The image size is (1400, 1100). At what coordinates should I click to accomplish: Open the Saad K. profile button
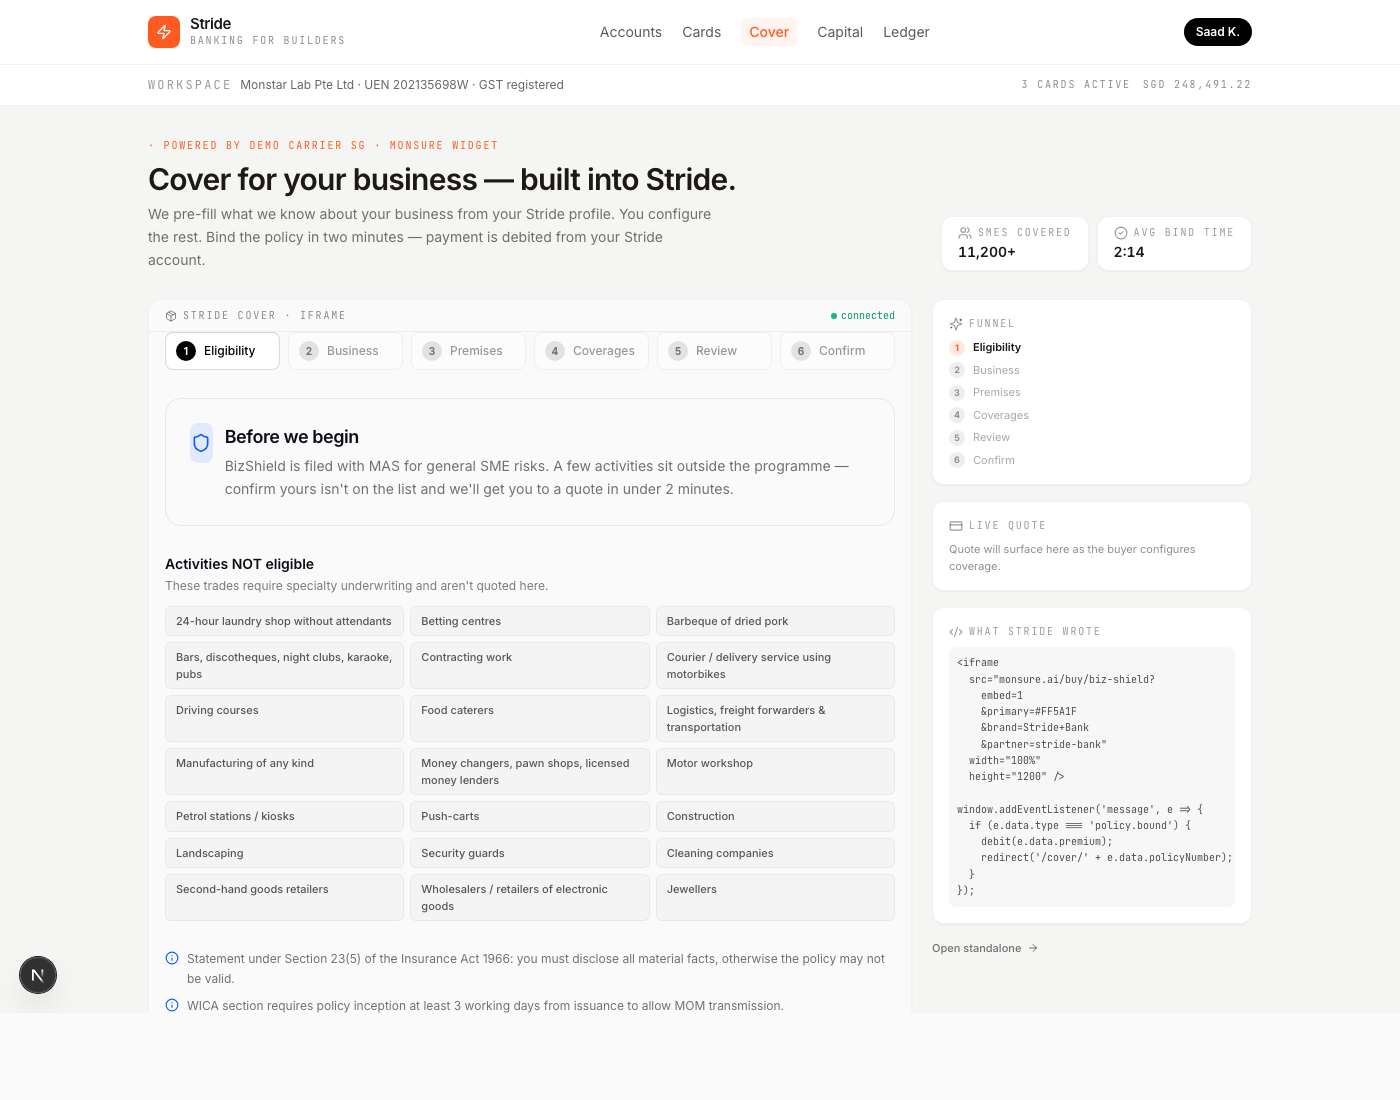(x=1217, y=32)
